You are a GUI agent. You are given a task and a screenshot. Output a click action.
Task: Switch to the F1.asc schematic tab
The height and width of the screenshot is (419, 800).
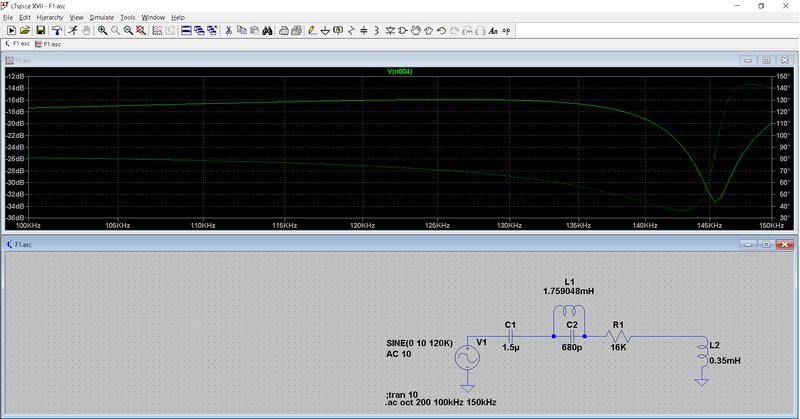pos(18,44)
